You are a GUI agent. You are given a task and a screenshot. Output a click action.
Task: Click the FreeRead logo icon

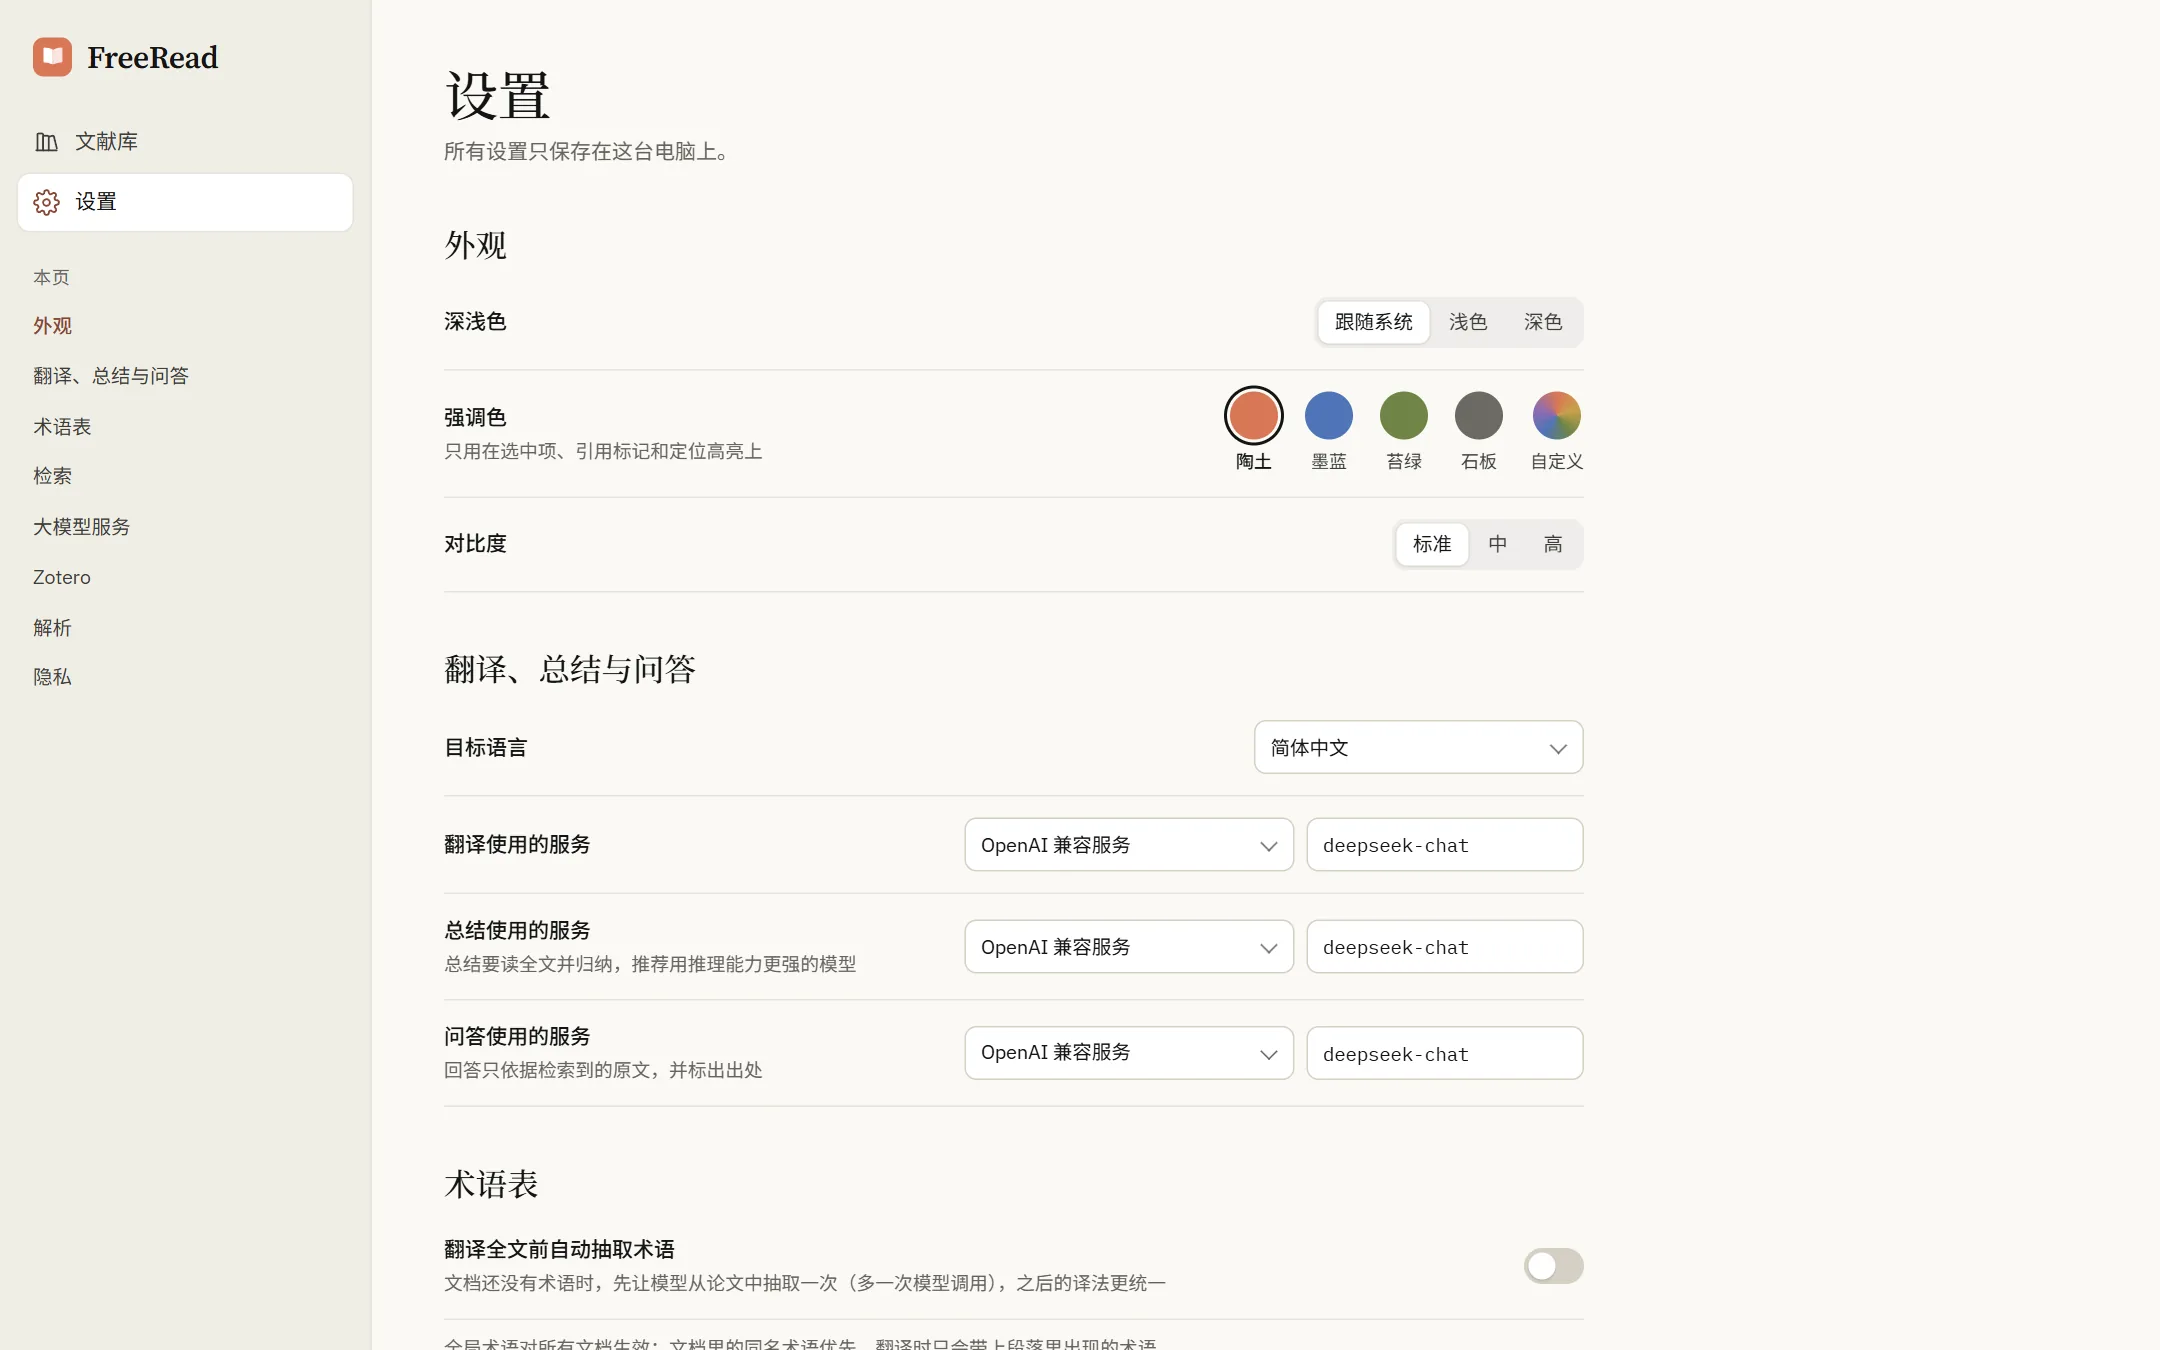(x=52, y=57)
